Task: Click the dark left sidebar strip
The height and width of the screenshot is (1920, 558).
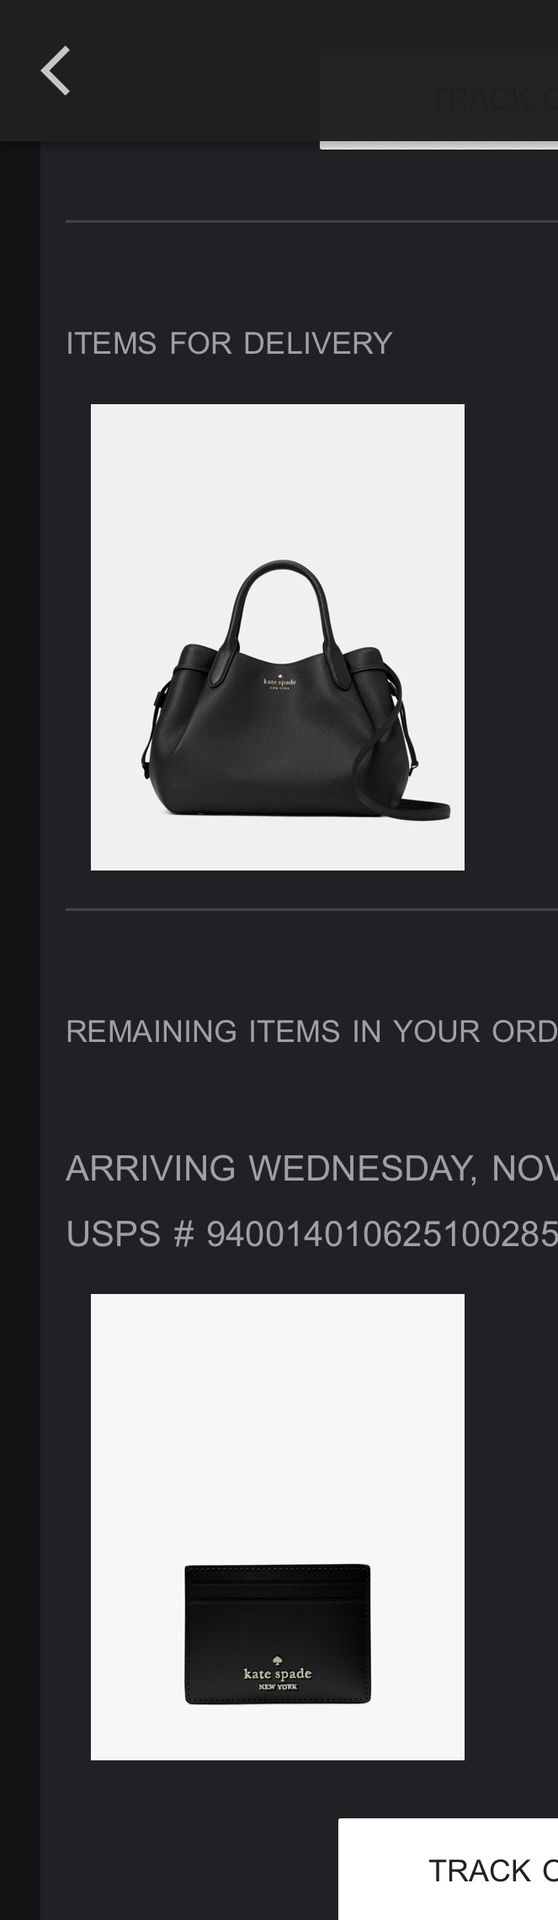Action: click(20, 1030)
